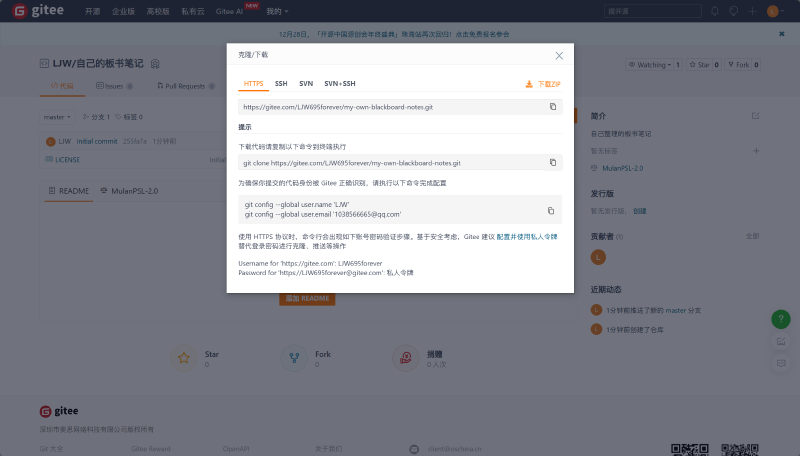The width and height of the screenshot is (800, 456).
Task: Open the master branch dropdown
Action: point(57,117)
